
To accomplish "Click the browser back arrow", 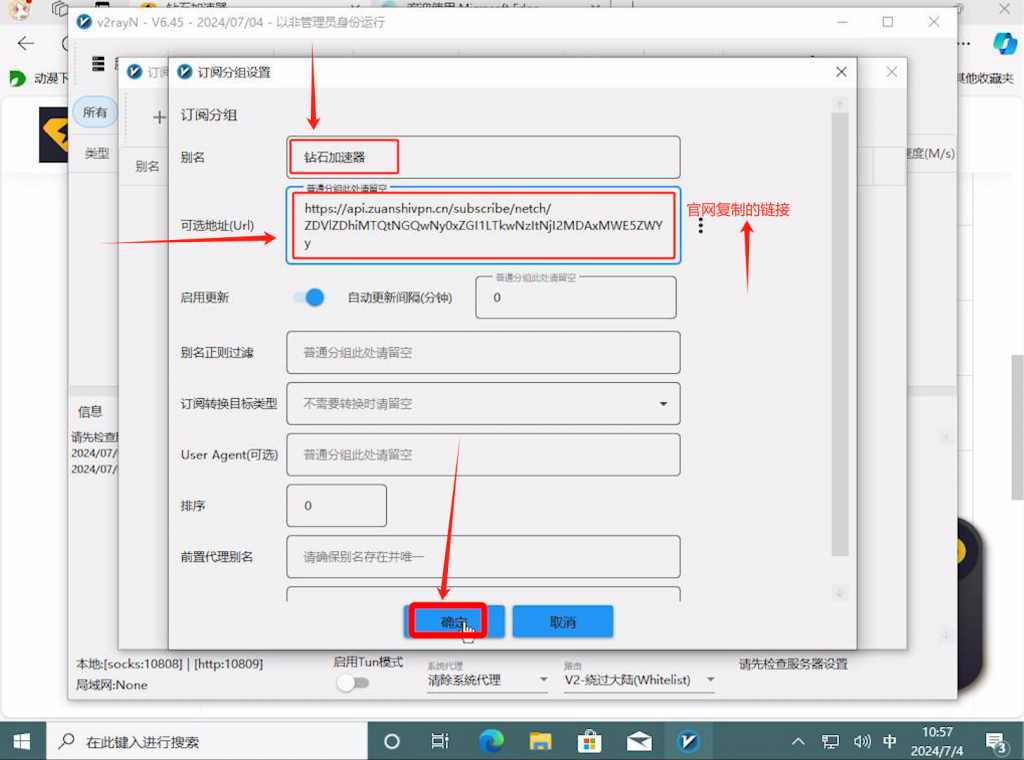I will pyautogui.click(x=26, y=44).
